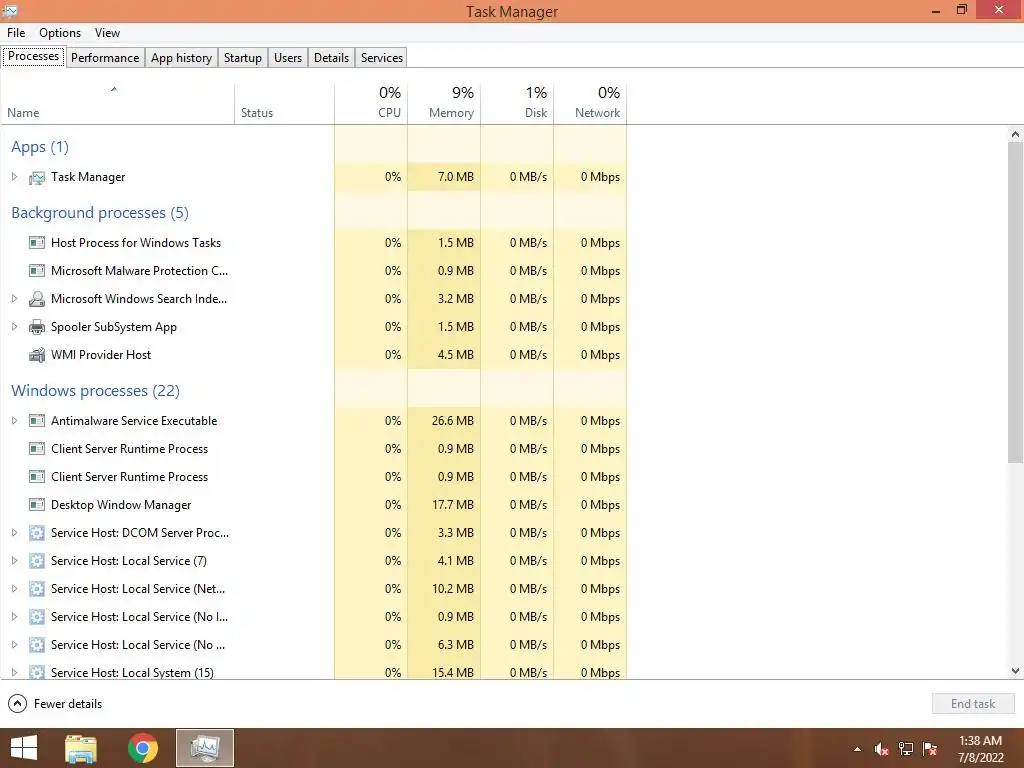Click the Service Host: Local Service (7) gear icon
The height and width of the screenshot is (768, 1024).
tap(37, 561)
